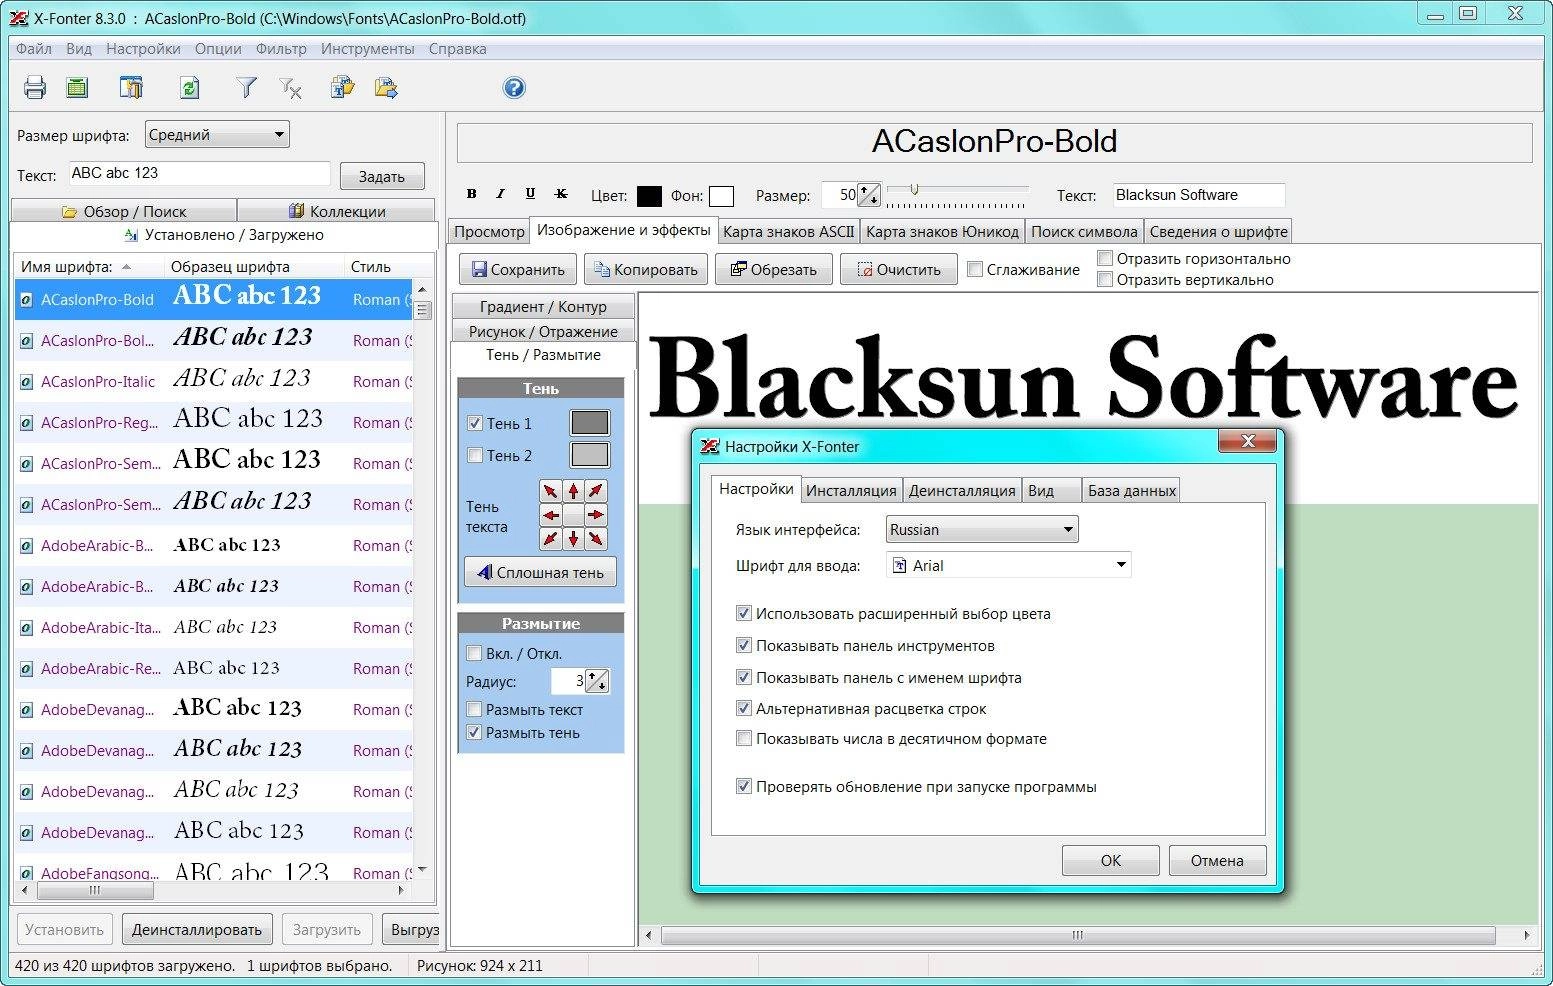Set shadow direction to down arrow
The width and height of the screenshot is (1553, 986).
573,539
